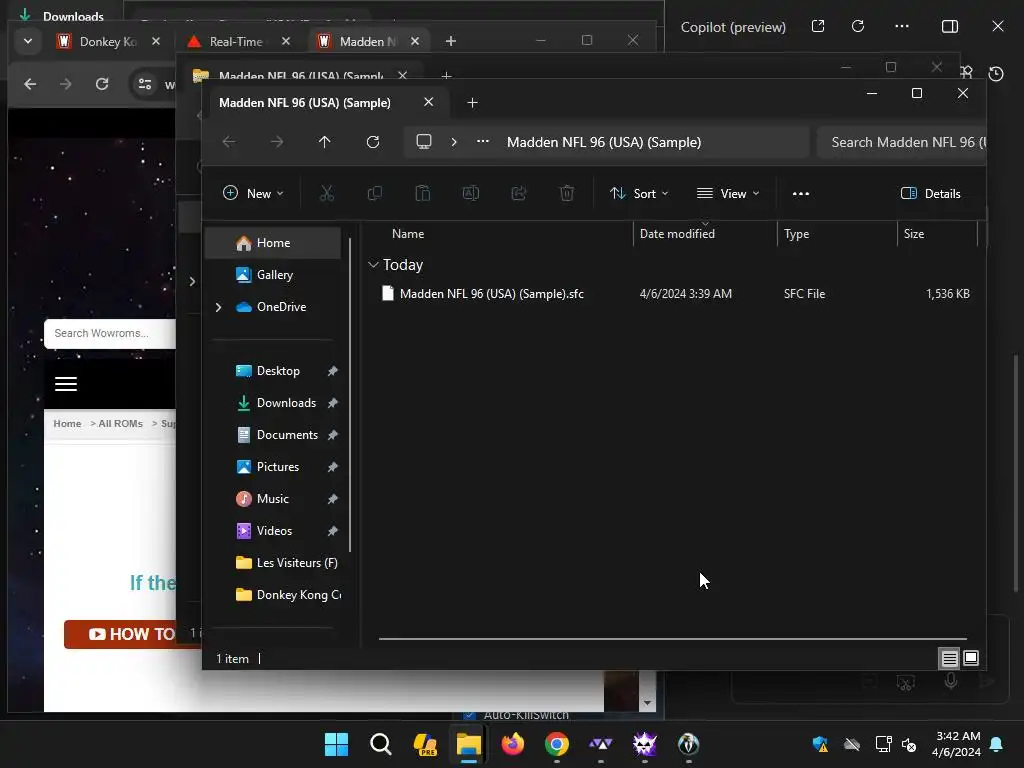Reload the Chrome page
This screenshot has width=1024, height=768.
(x=102, y=84)
